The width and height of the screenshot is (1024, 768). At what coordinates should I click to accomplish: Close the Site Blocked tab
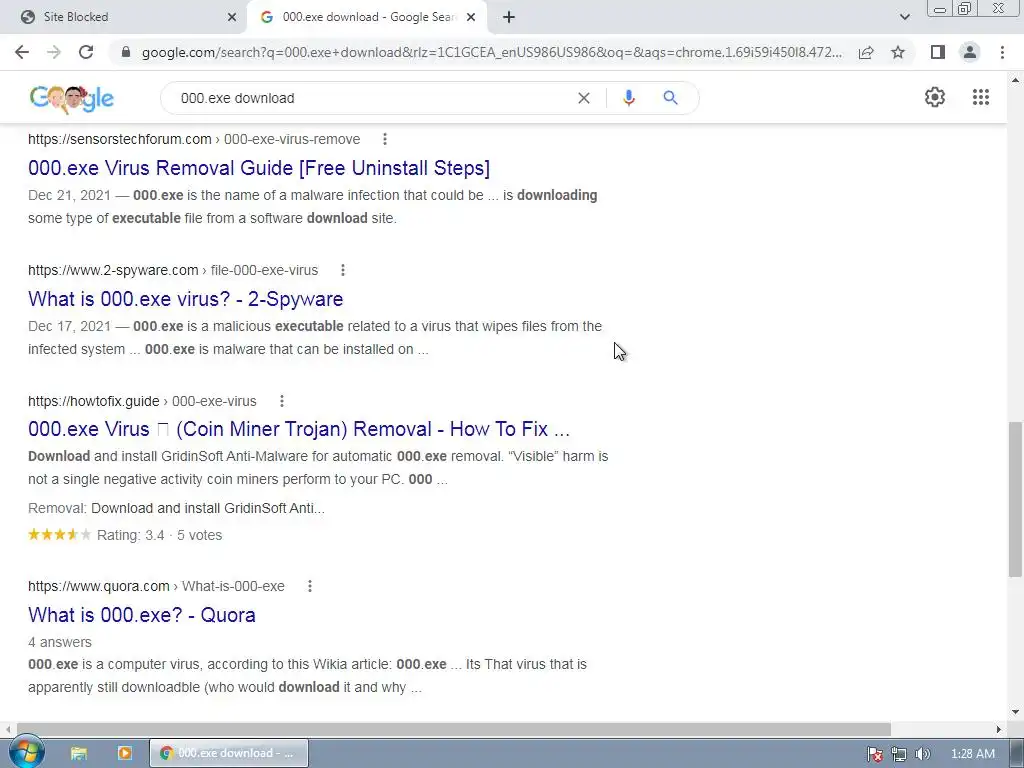coord(232,17)
